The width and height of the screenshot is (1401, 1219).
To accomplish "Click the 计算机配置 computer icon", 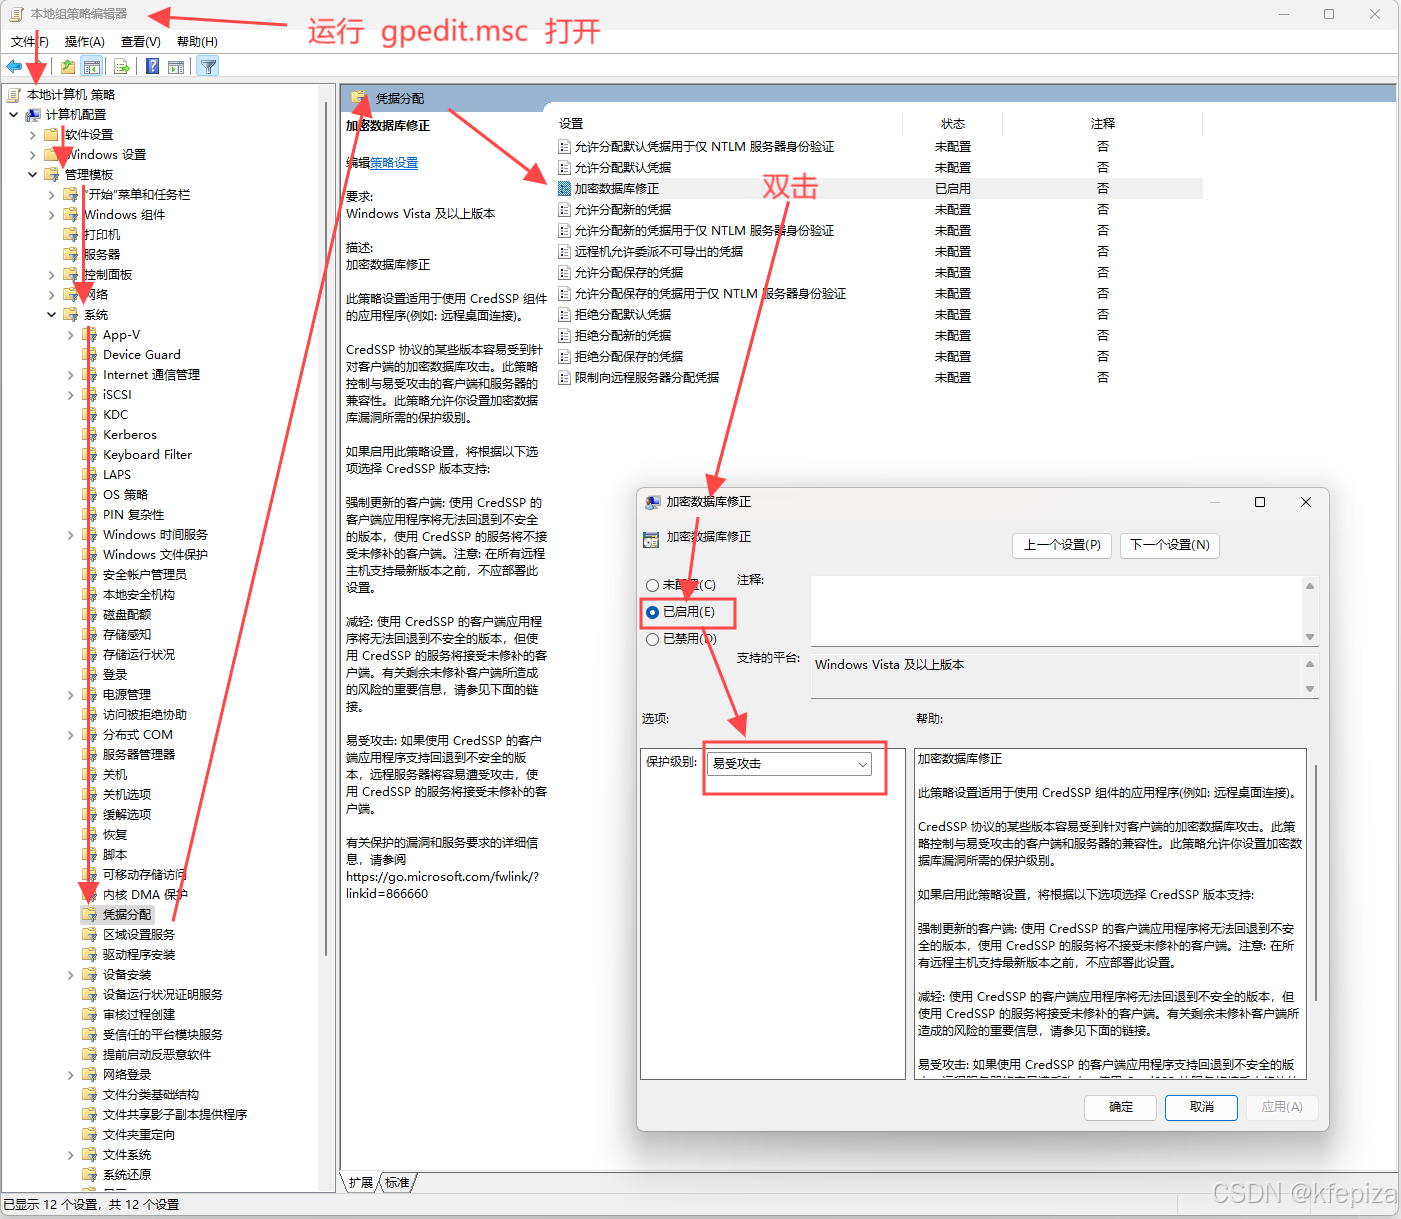I will (x=33, y=115).
